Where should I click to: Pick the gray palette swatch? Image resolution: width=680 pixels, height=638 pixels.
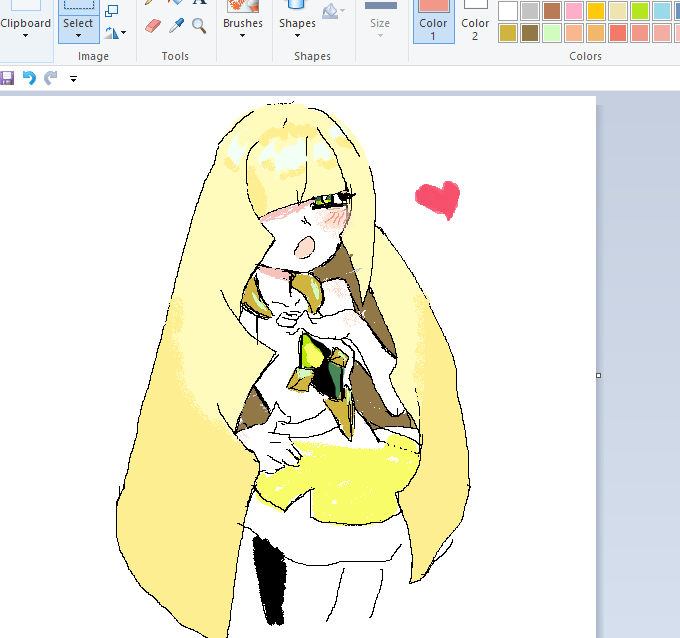[530, 11]
